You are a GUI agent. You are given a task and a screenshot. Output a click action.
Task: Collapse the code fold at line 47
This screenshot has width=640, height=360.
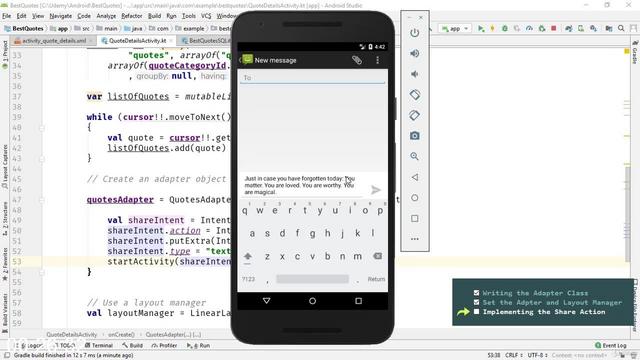point(42,200)
